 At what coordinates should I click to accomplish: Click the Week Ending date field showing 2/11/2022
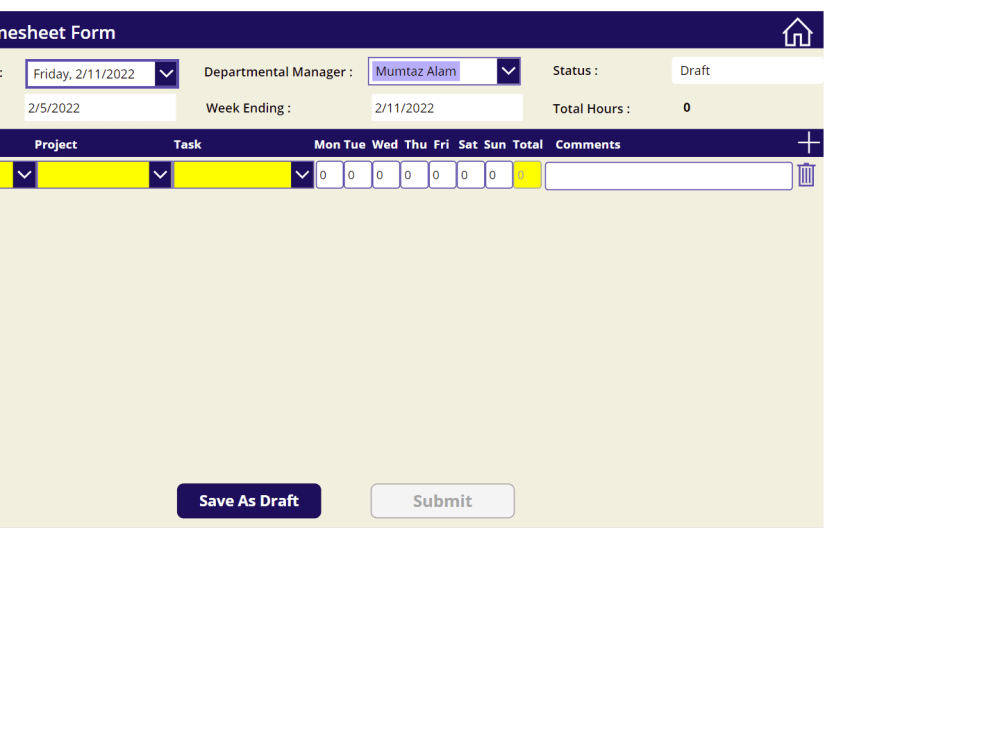(x=446, y=107)
